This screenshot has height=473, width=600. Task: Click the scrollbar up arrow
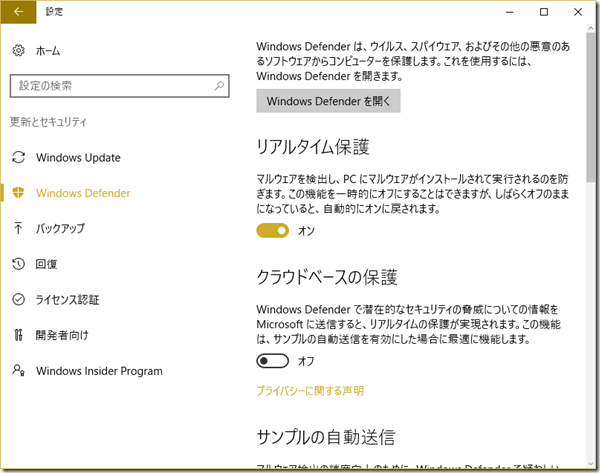coord(591,28)
